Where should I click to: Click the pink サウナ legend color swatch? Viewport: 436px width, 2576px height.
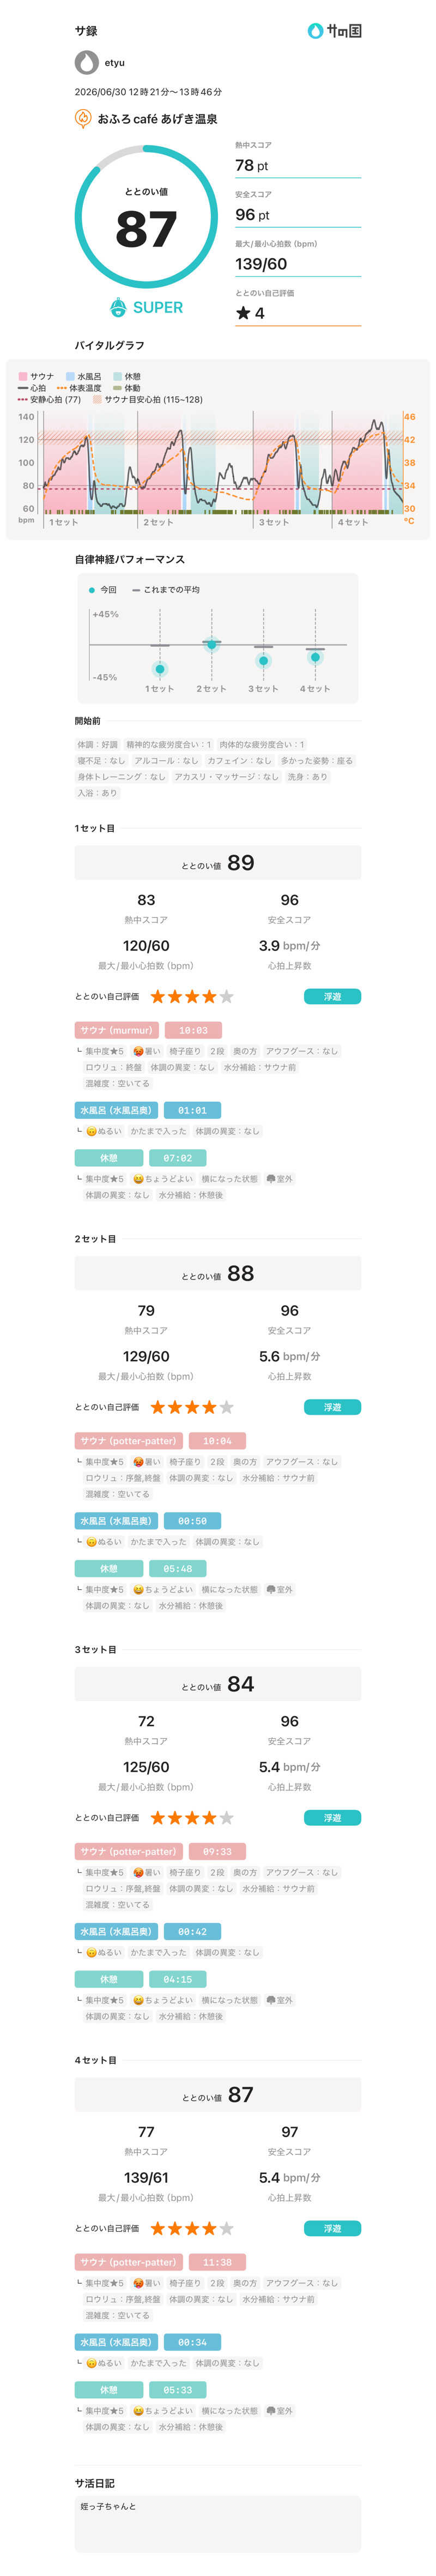point(23,376)
